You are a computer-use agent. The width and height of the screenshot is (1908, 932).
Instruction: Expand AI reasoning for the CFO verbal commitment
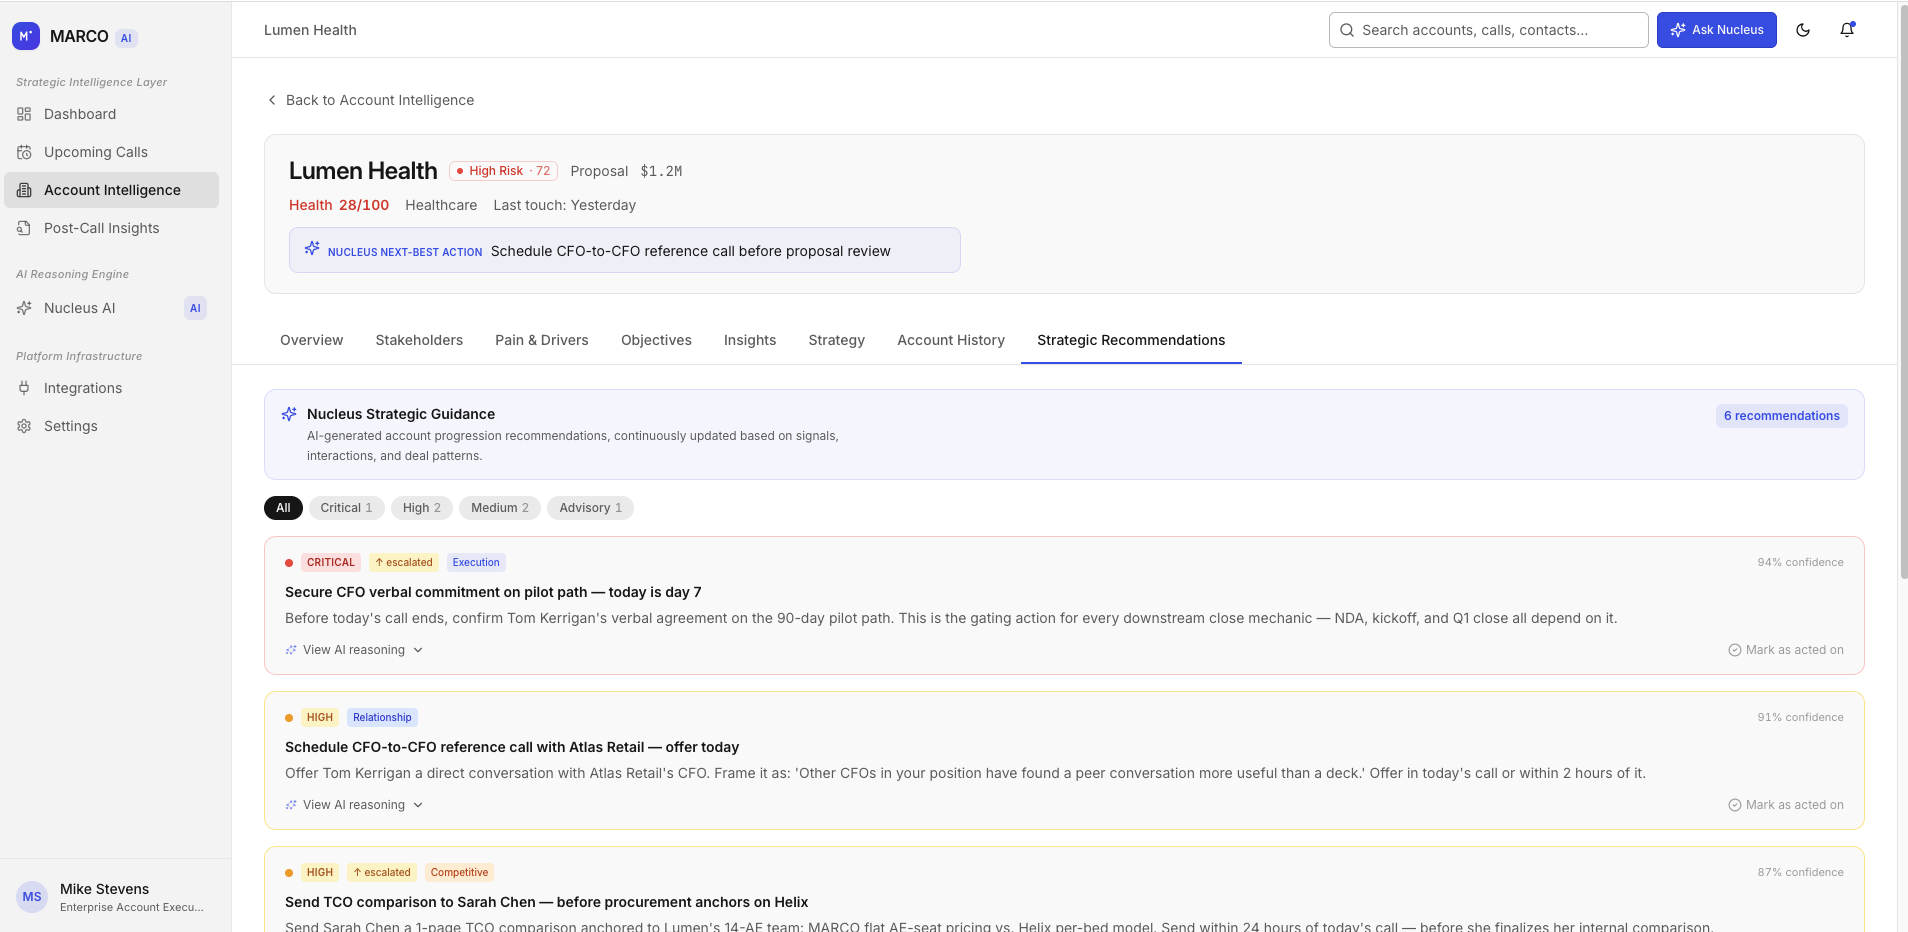pos(354,650)
